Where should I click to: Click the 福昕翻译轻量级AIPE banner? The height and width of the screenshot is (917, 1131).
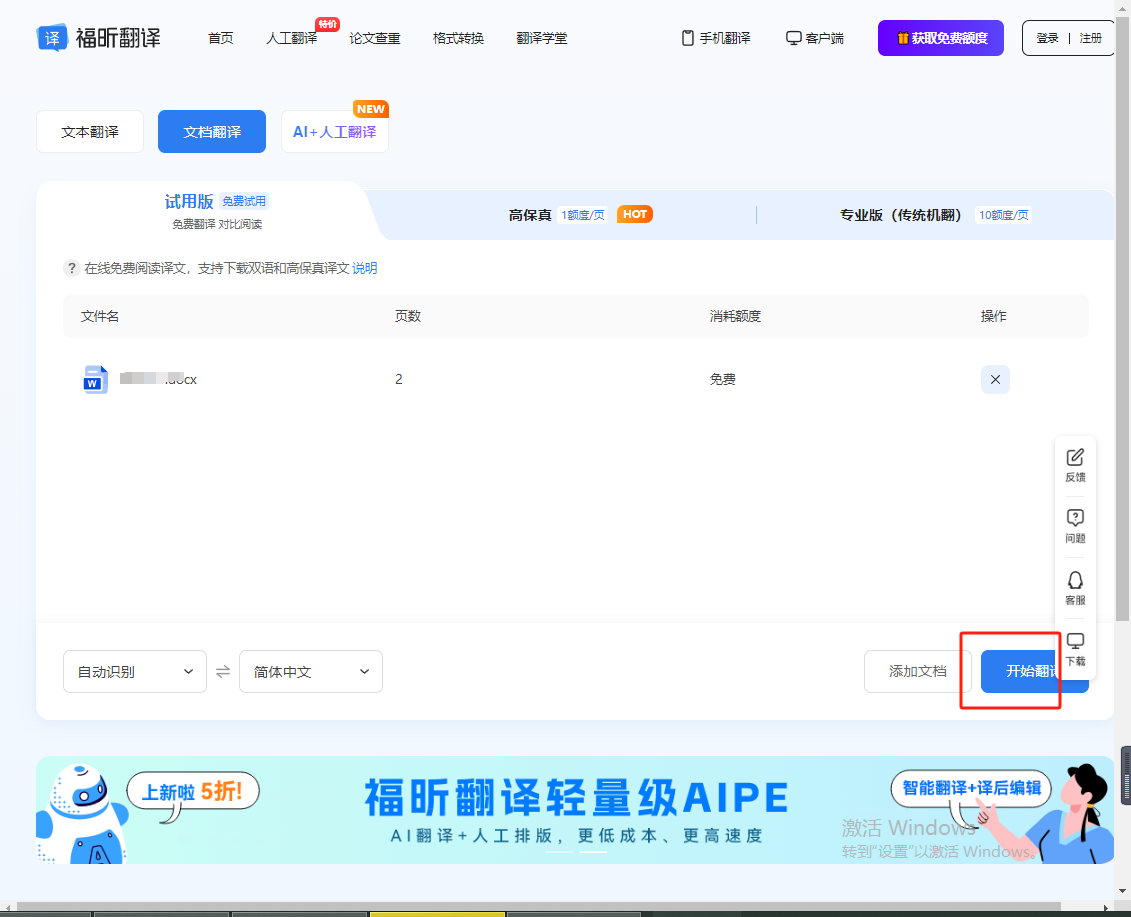(575, 809)
